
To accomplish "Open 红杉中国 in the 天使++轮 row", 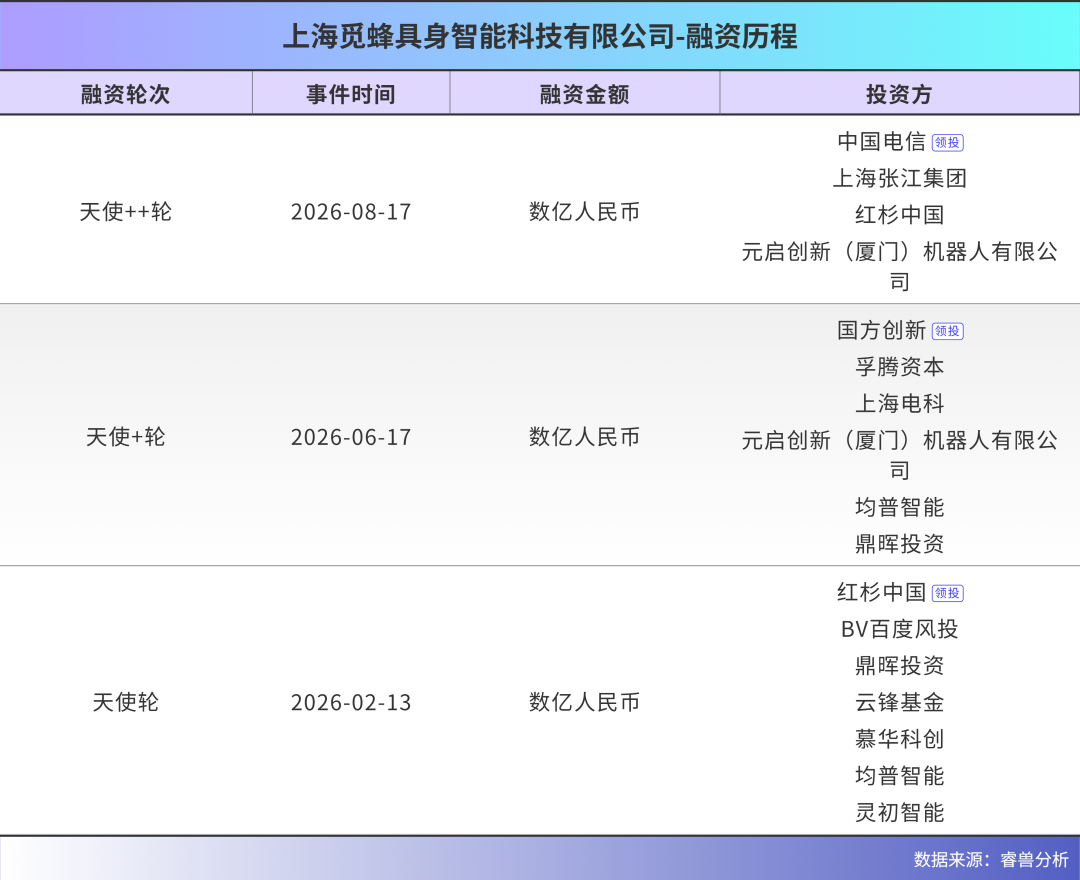I will 899,215.
